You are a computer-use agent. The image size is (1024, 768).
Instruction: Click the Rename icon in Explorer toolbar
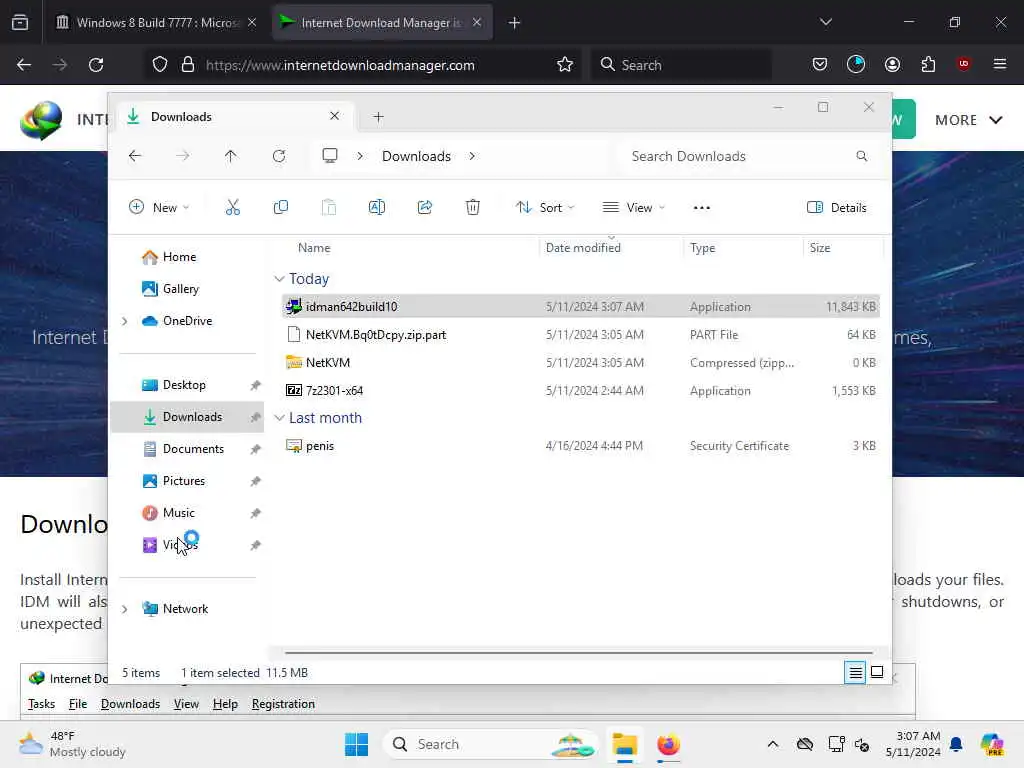click(x=377, y=208)
